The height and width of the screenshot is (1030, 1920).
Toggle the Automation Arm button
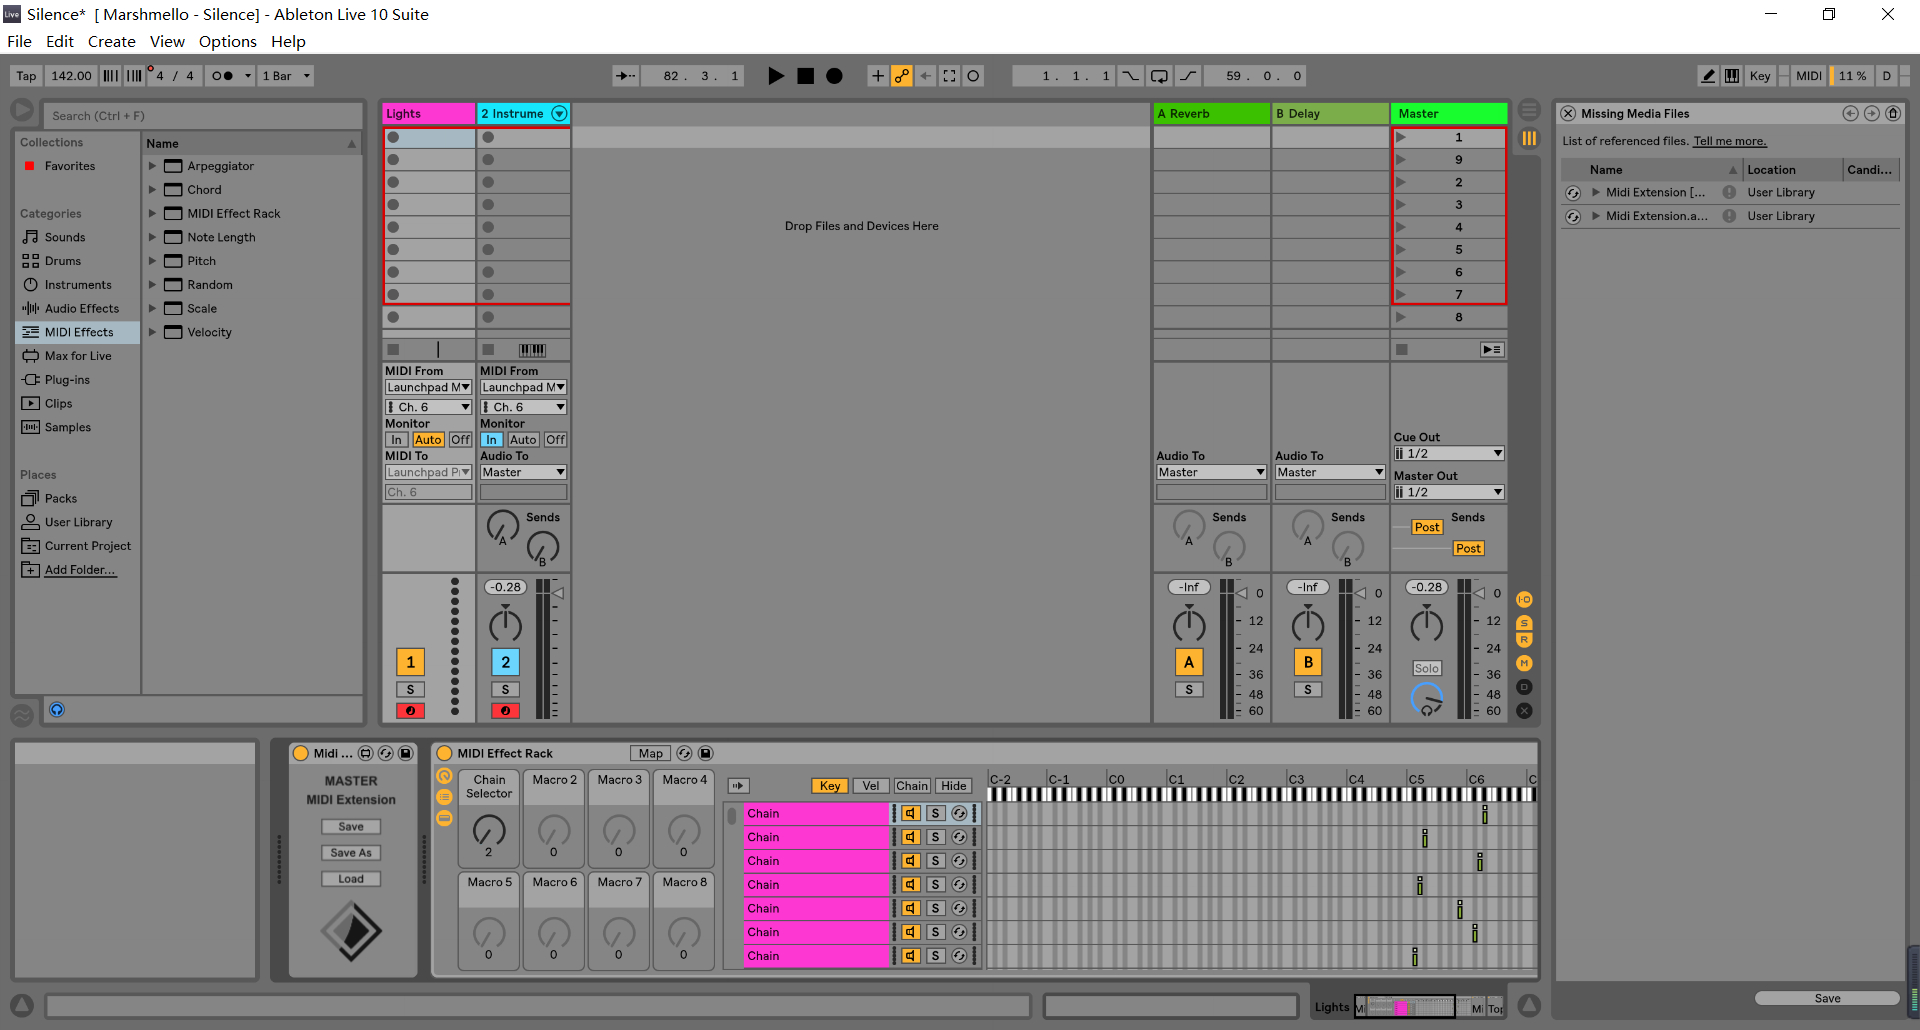pyautogui.click(x=901, y=76)
